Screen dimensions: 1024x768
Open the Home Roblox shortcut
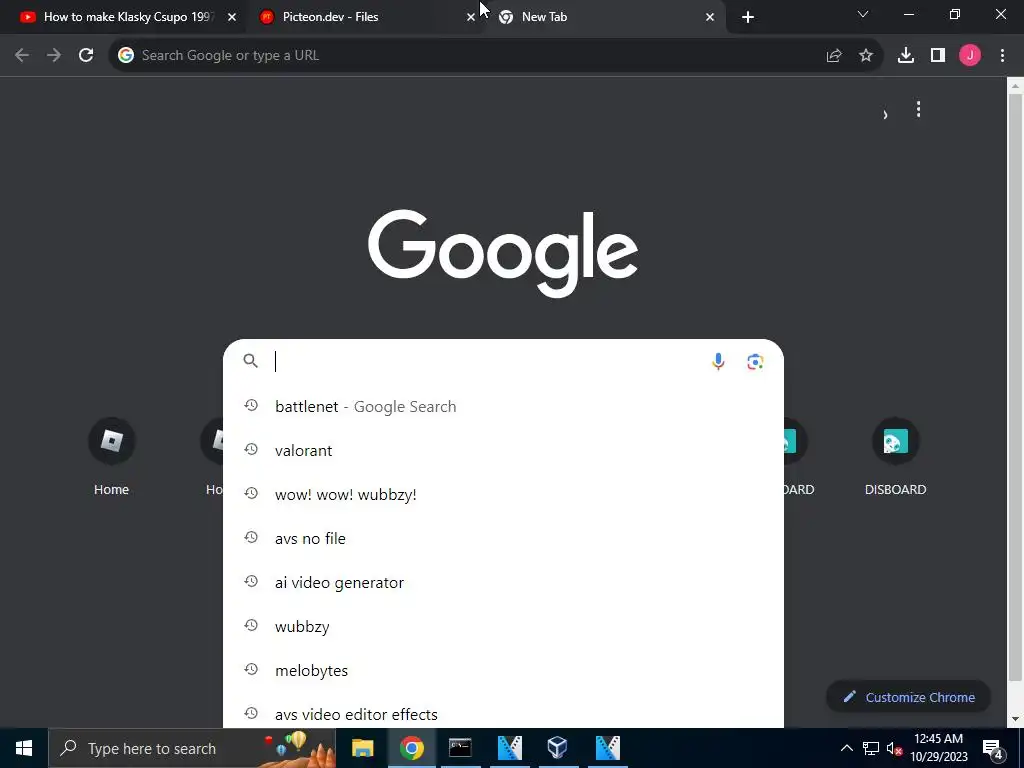click(x=112, y=457)
